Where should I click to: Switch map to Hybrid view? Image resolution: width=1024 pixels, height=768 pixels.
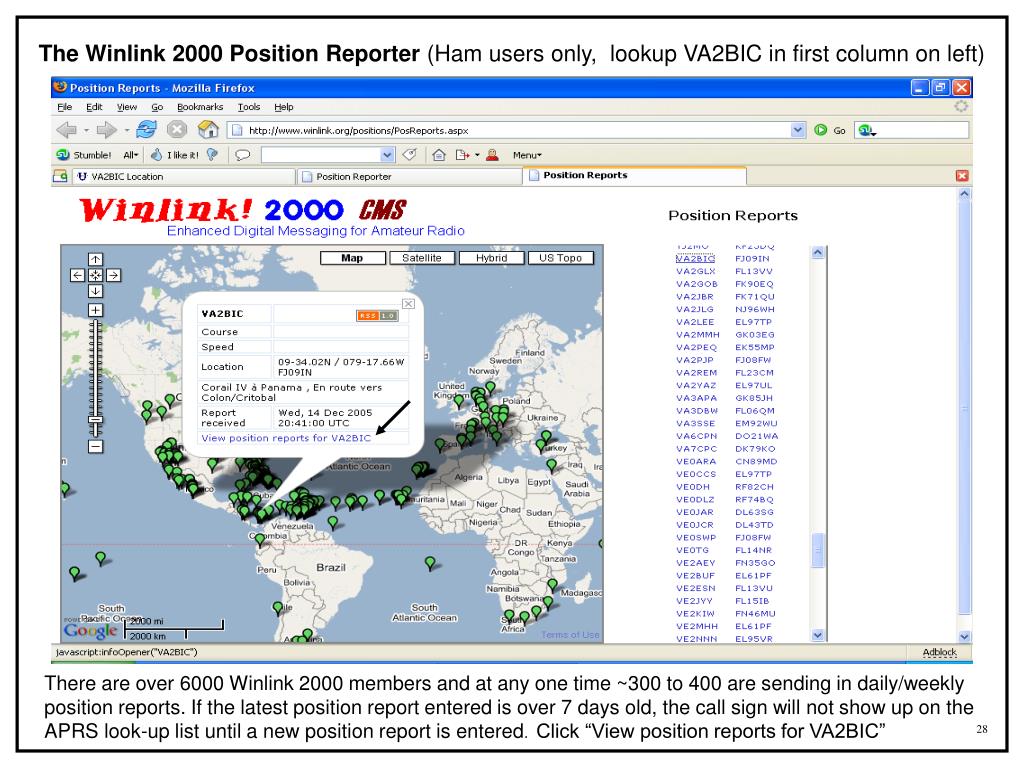point(491,258)
